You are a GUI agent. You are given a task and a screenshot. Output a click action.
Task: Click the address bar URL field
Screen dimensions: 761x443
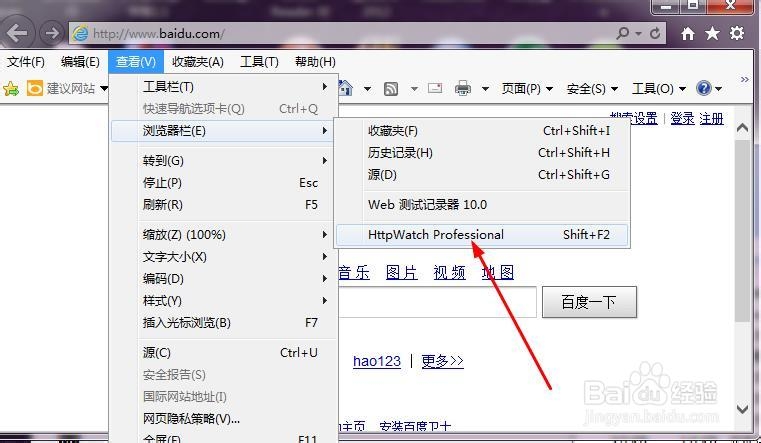point(340,33)
